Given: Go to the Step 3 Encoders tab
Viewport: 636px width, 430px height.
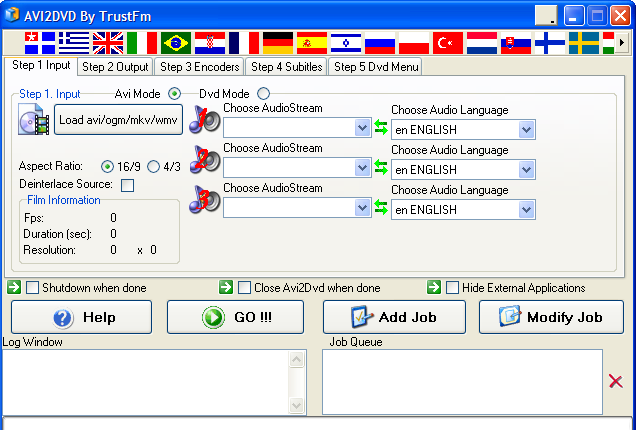Looking at the screenshot, I should click(200, 67).
